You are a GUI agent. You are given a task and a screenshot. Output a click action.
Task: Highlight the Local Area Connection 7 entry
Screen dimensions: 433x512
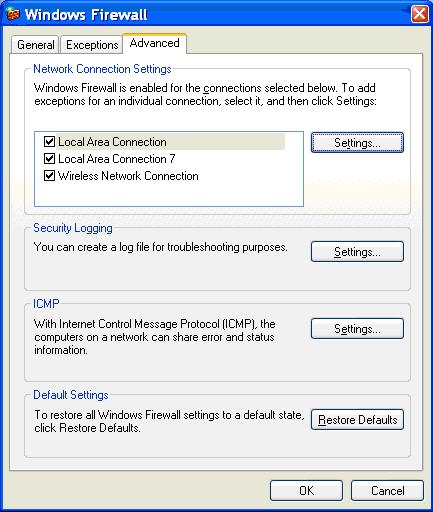pos(116,159)
